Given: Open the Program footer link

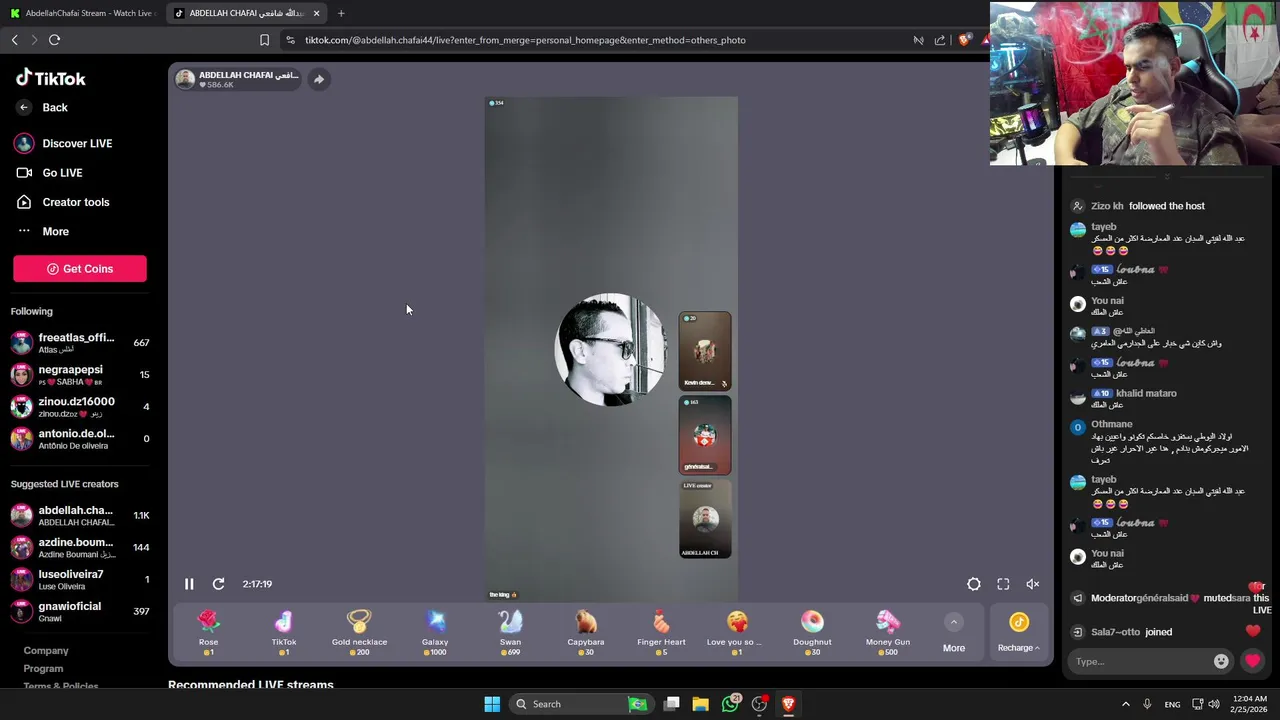Looking at the screenshot, I should (43, 669).
